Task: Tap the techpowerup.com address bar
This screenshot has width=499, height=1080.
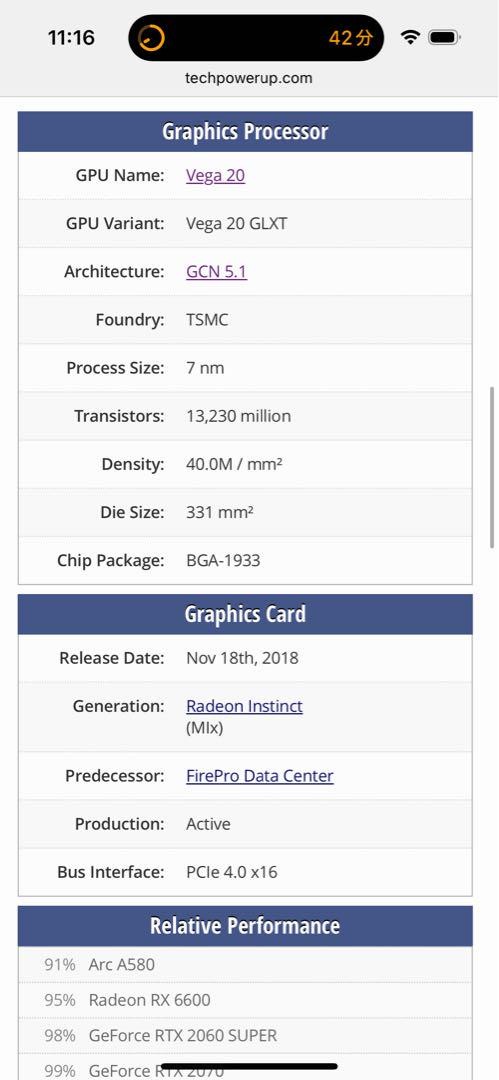Action: click(x=249, y=78)
